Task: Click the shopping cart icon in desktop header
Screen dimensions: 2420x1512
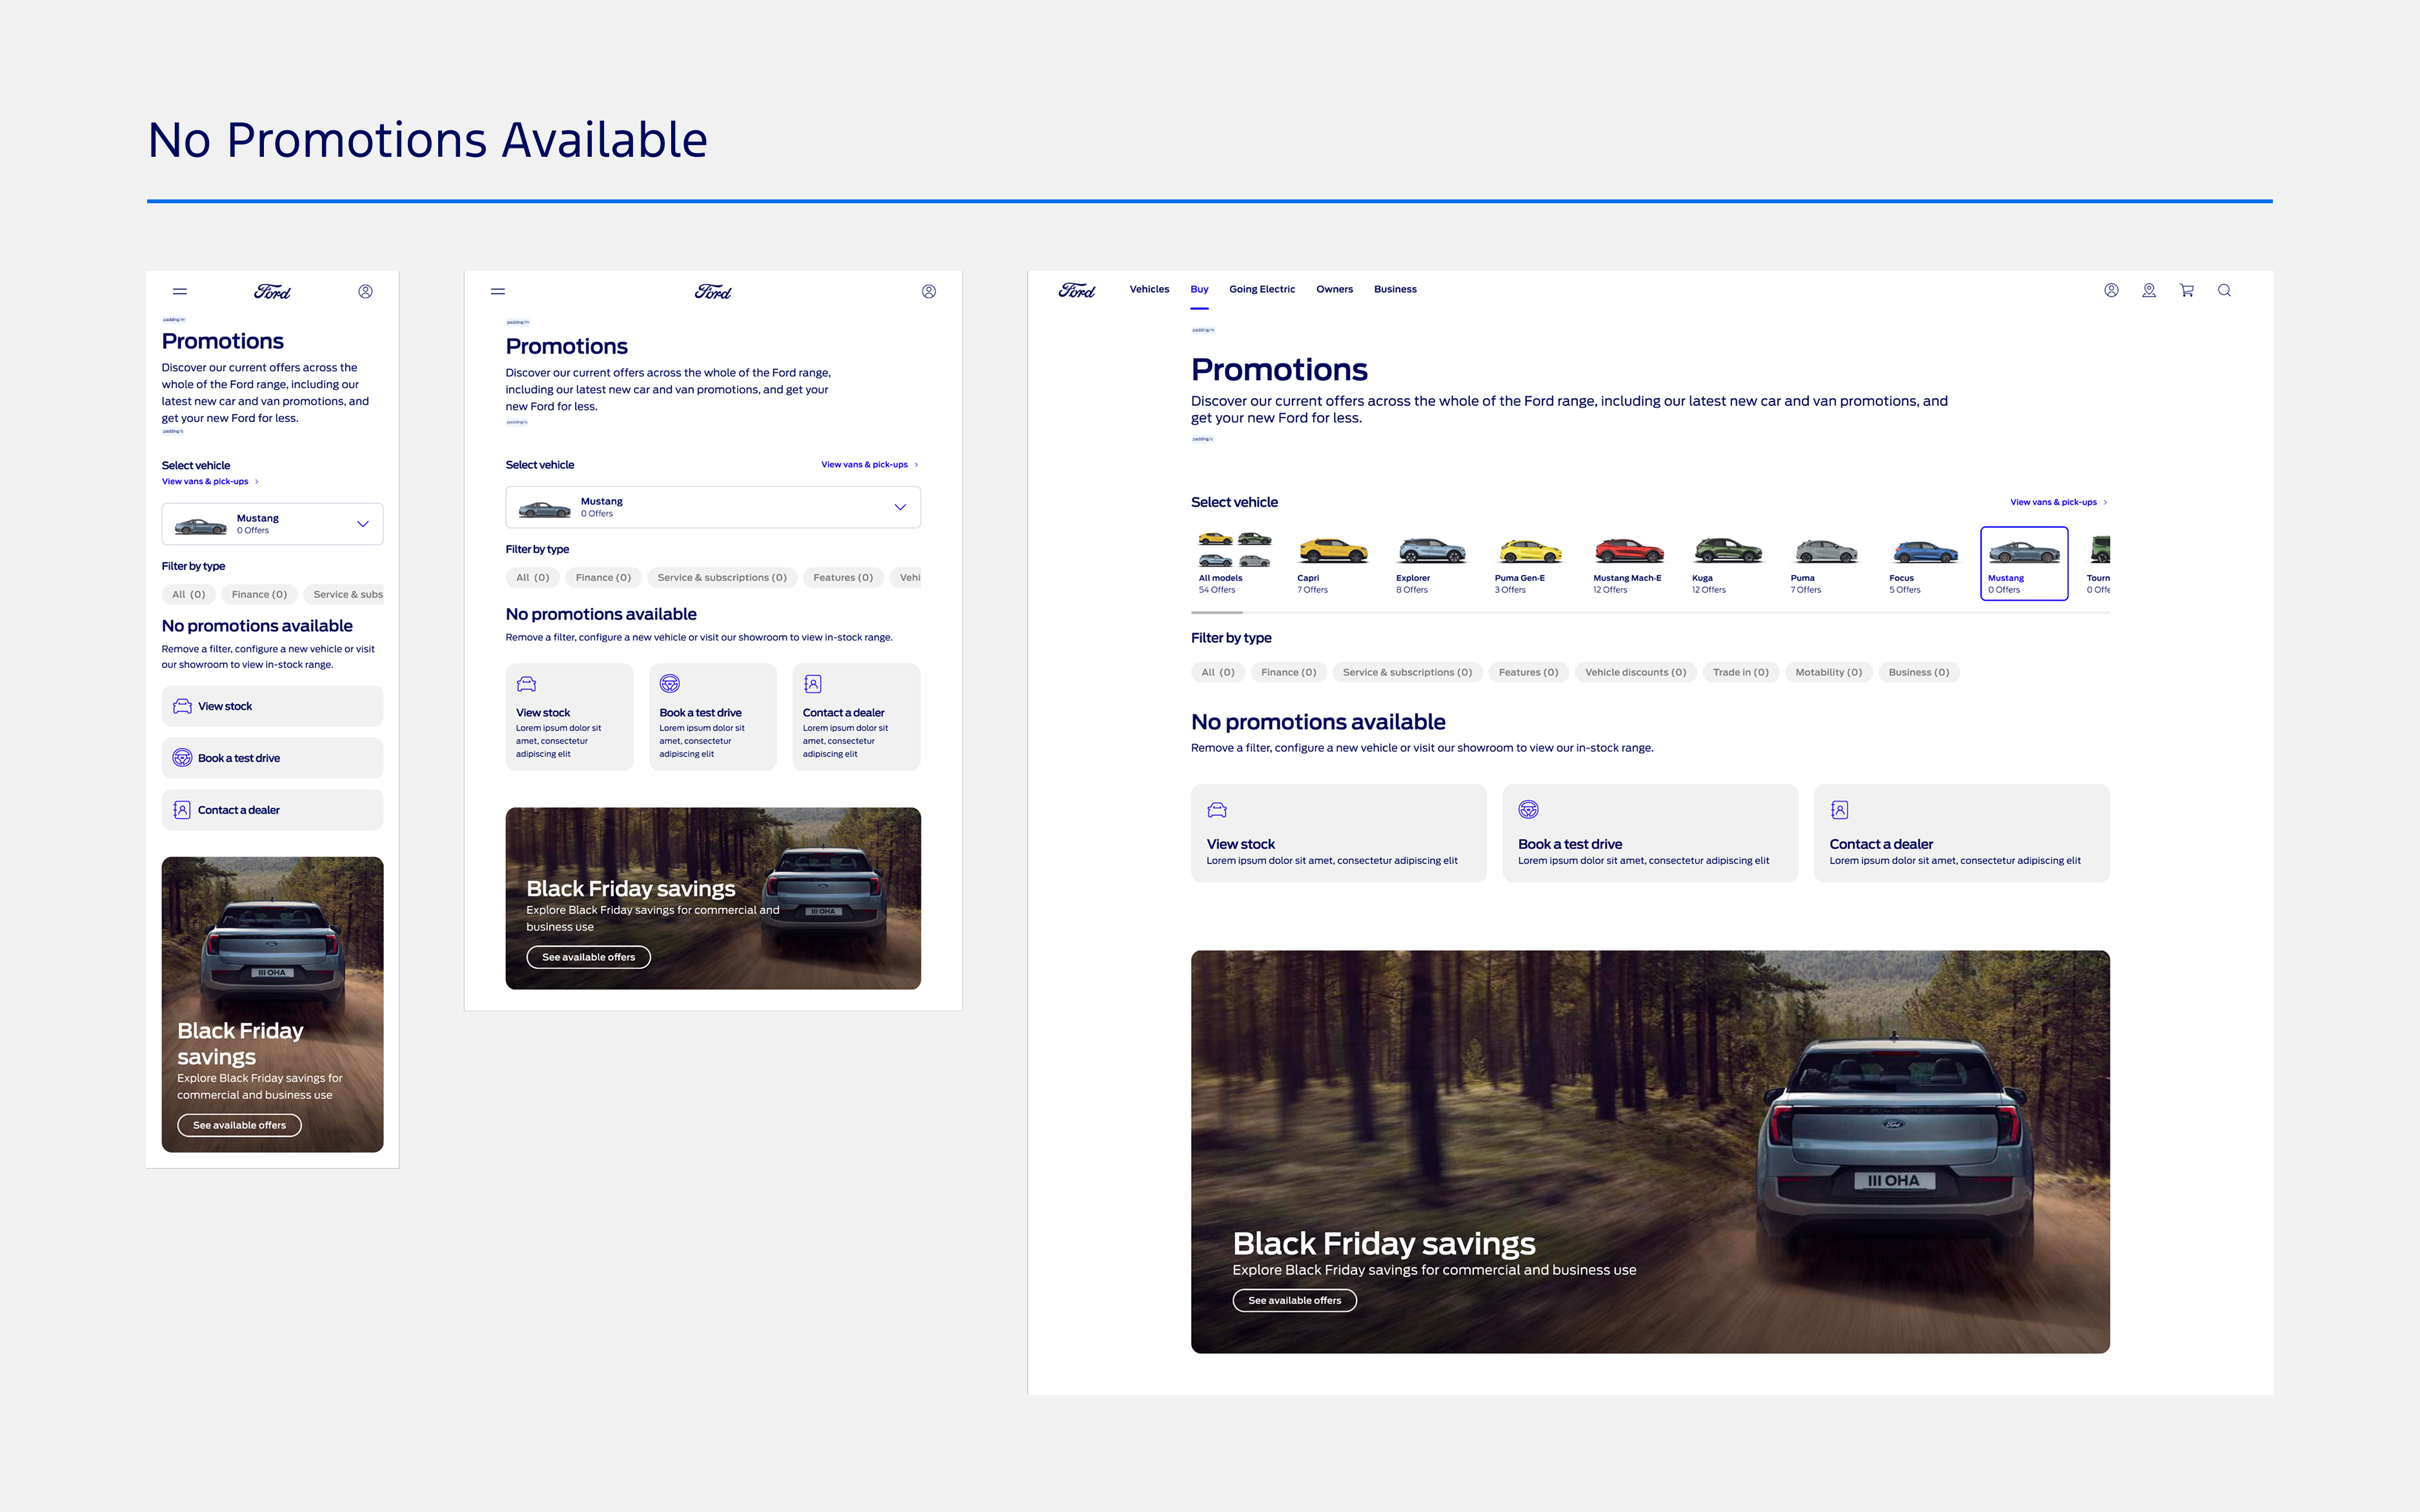Action: (x=2186, y=290)
